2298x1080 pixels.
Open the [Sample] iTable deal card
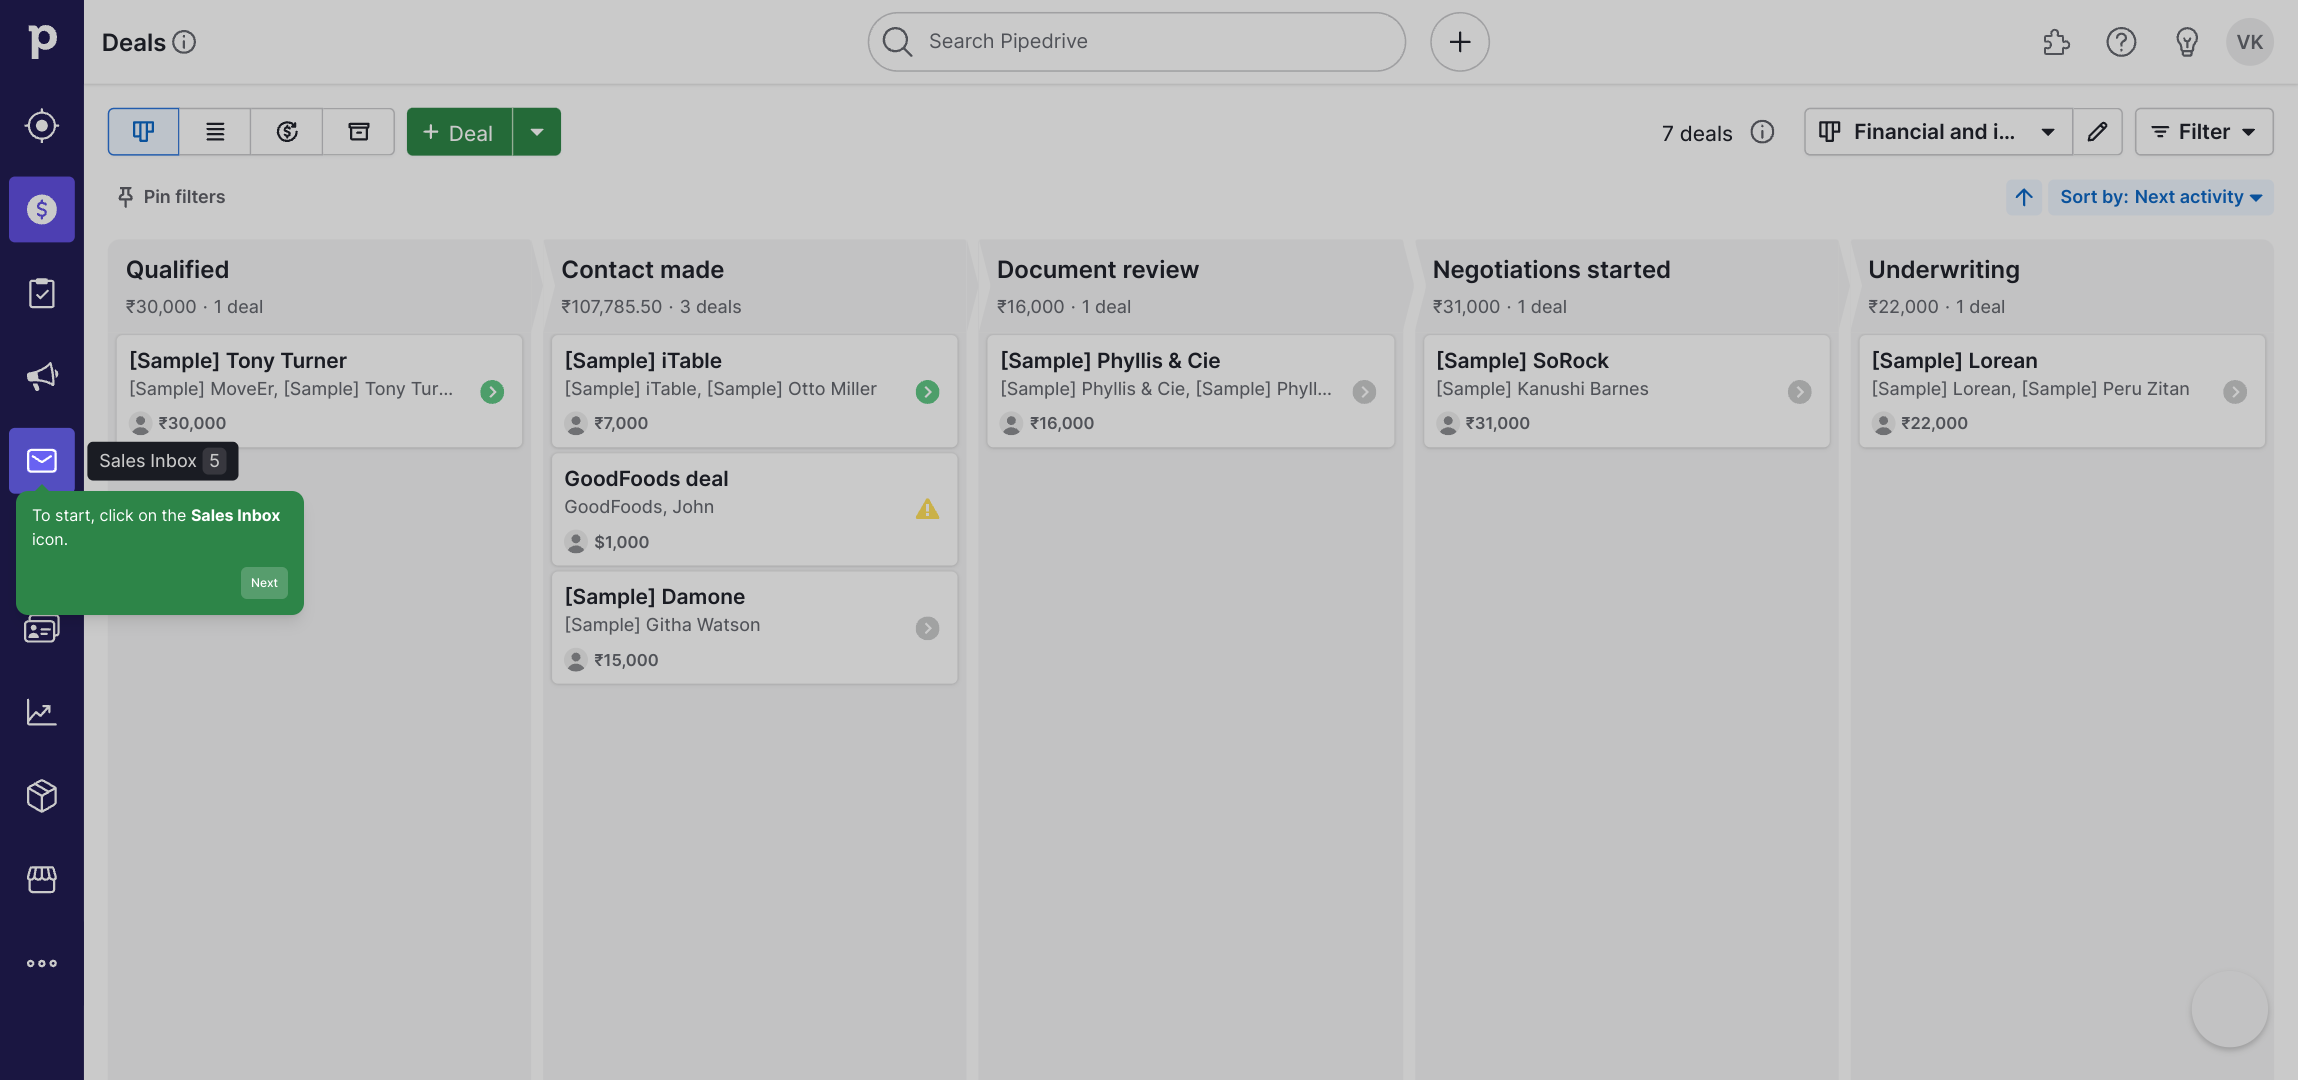(x=754, y=391)
